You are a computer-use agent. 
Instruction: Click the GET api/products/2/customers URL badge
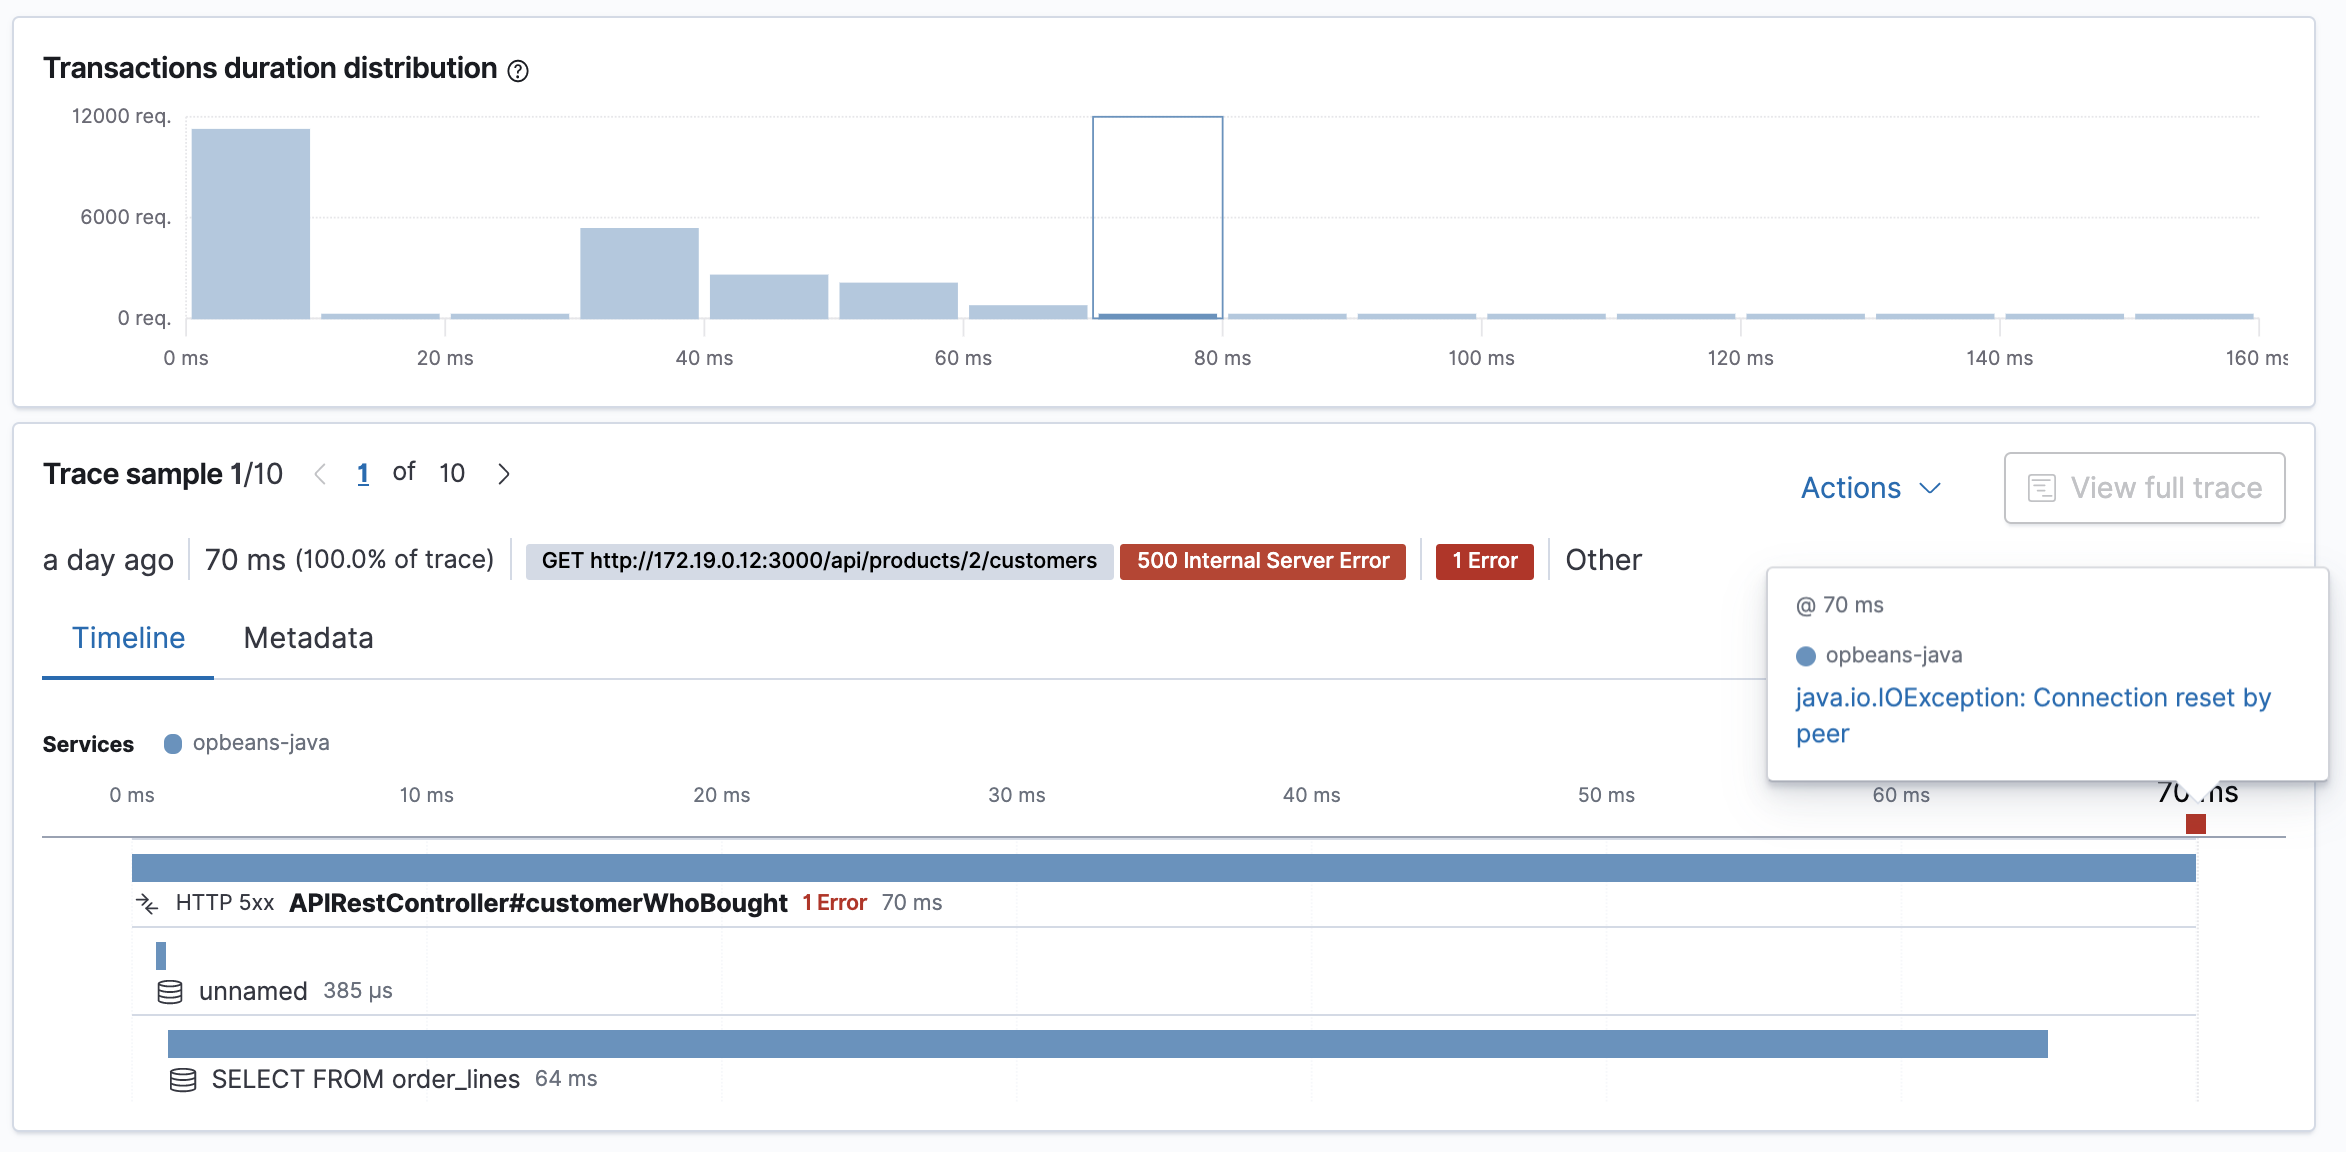coord(819,560)
